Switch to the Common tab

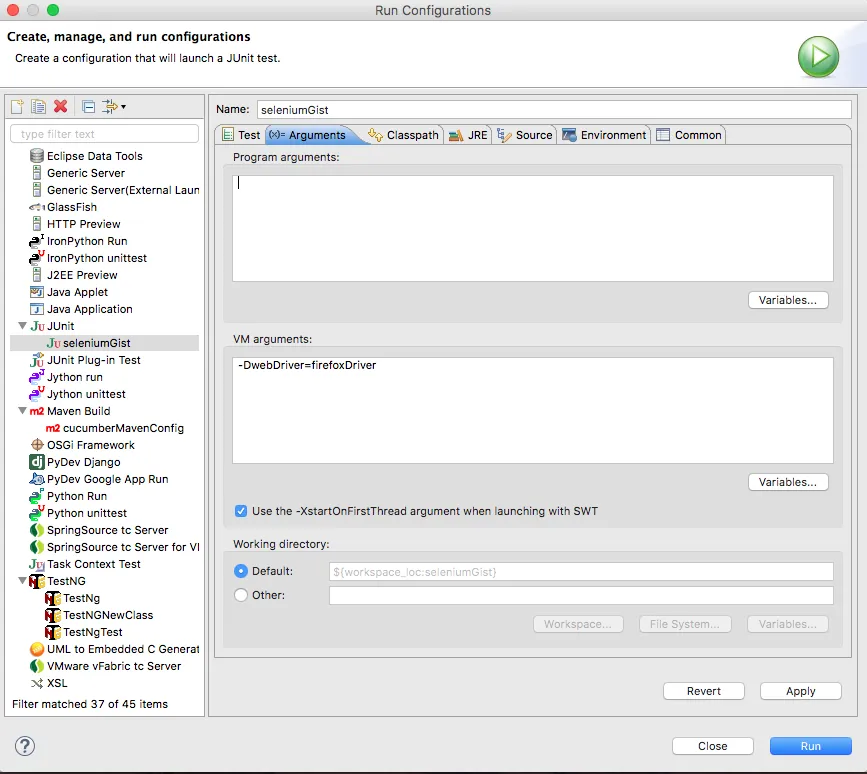point(689,135)
